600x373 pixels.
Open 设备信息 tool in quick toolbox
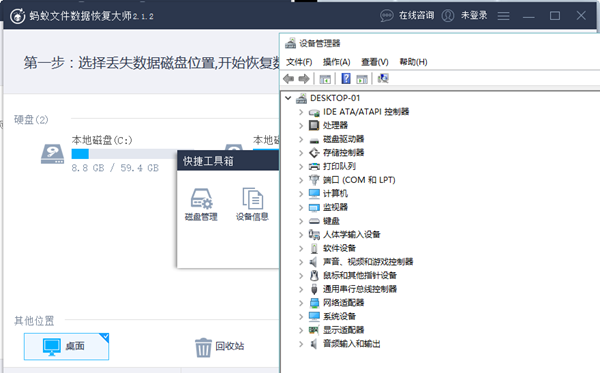pyautogui.click(x=252, y=204)
